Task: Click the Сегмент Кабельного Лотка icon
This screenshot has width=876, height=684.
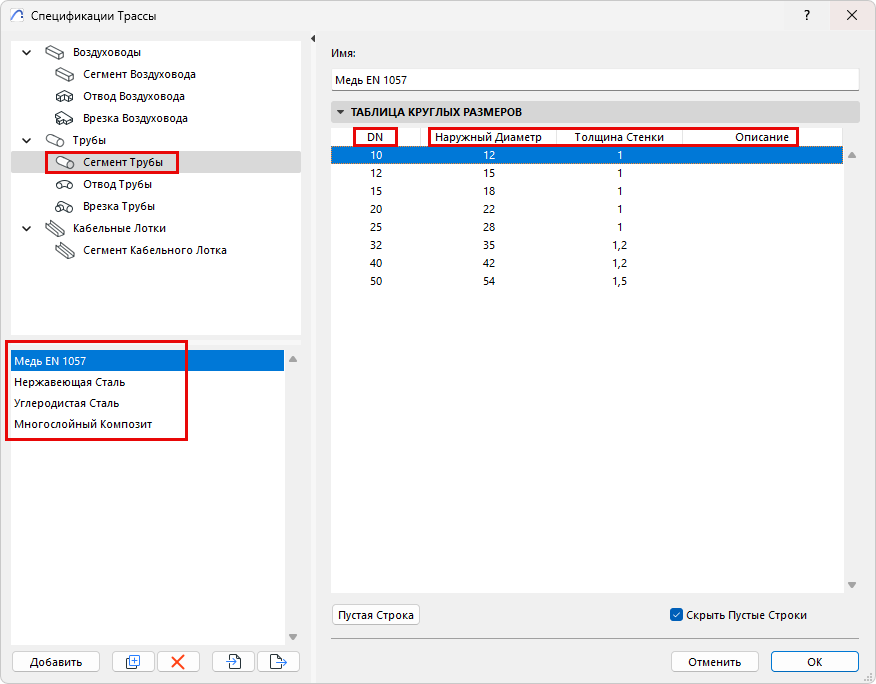Action: [65, 250]
